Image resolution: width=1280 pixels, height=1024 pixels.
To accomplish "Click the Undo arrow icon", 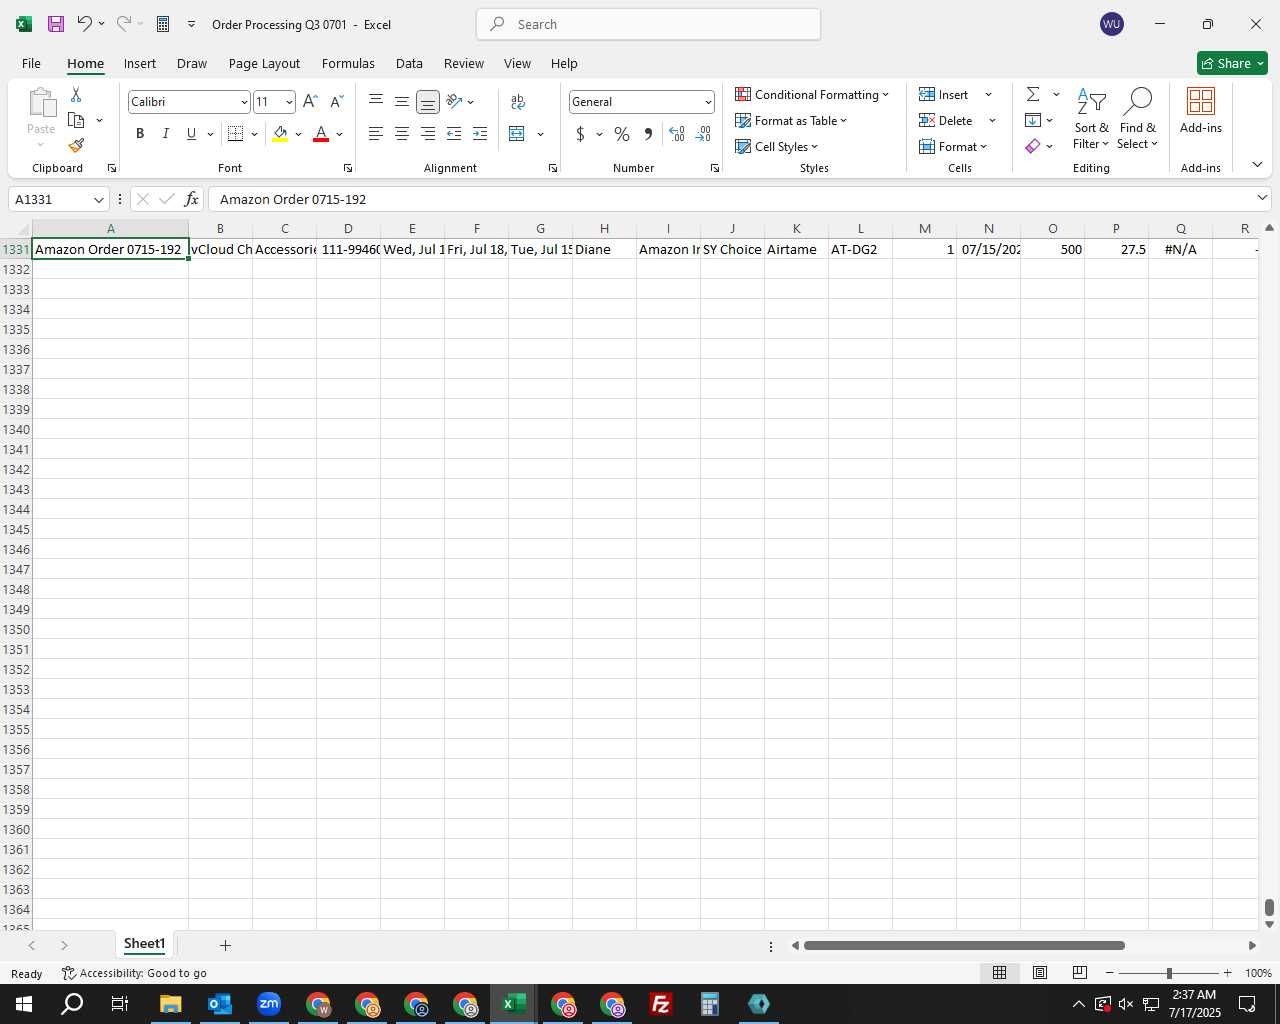I will pyautogui.click(x=85, y=24).
